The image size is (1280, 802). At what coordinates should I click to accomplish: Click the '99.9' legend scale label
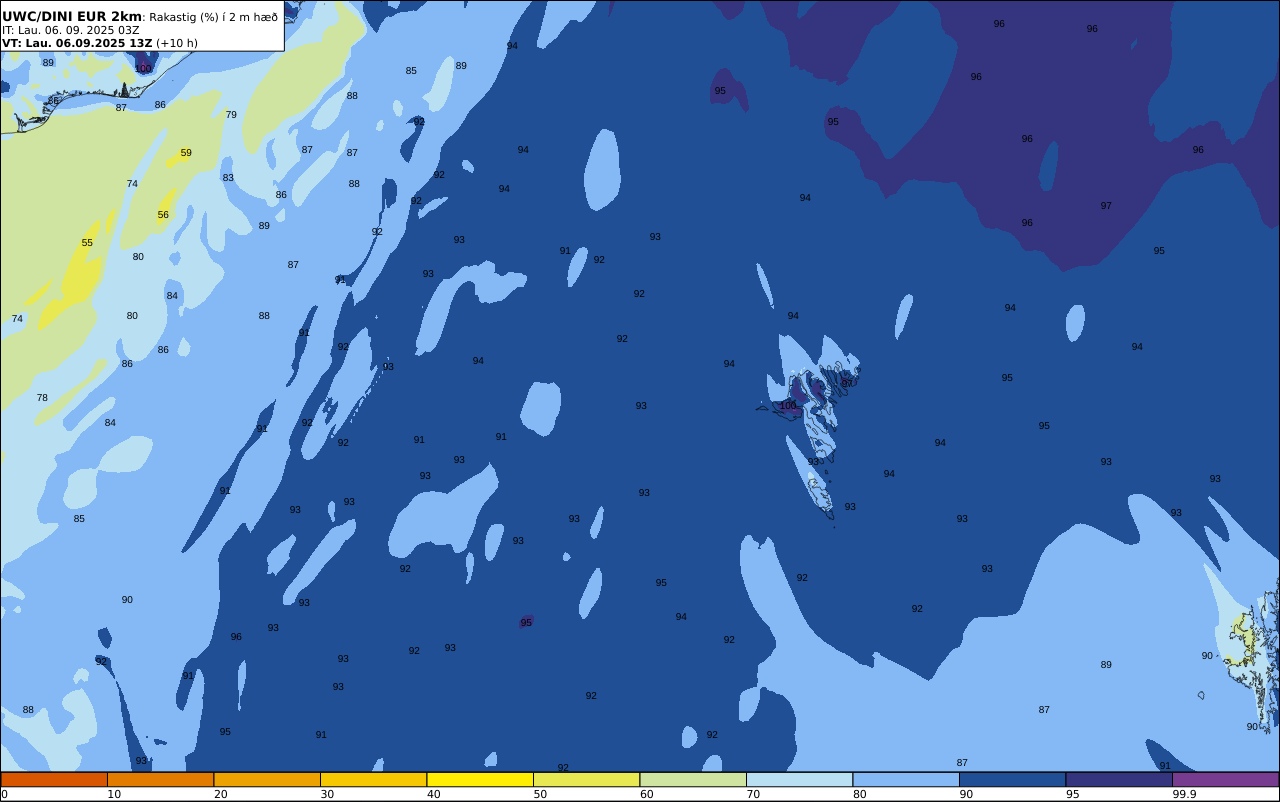coord(1184,794)
